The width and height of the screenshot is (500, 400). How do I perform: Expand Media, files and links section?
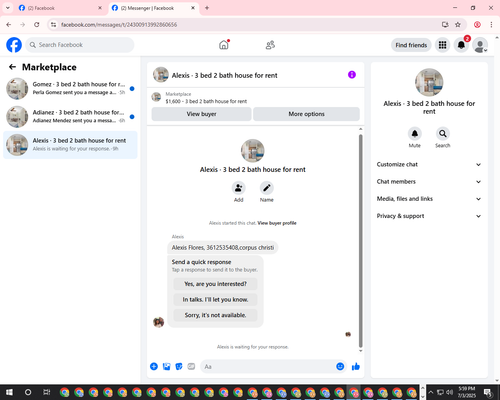(429, 199)
